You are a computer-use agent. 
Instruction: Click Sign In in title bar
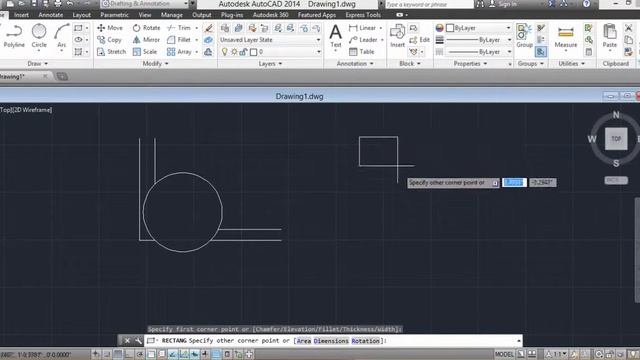click(503, 4)
